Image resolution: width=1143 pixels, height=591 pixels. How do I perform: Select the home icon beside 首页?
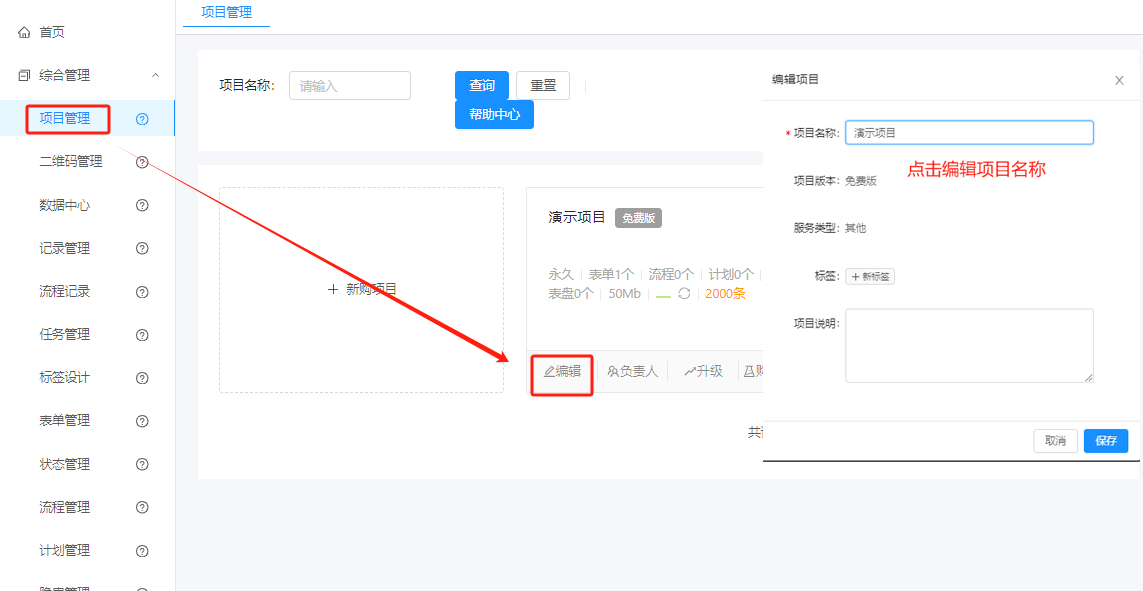pyautogui.click(x=24, y=31)
